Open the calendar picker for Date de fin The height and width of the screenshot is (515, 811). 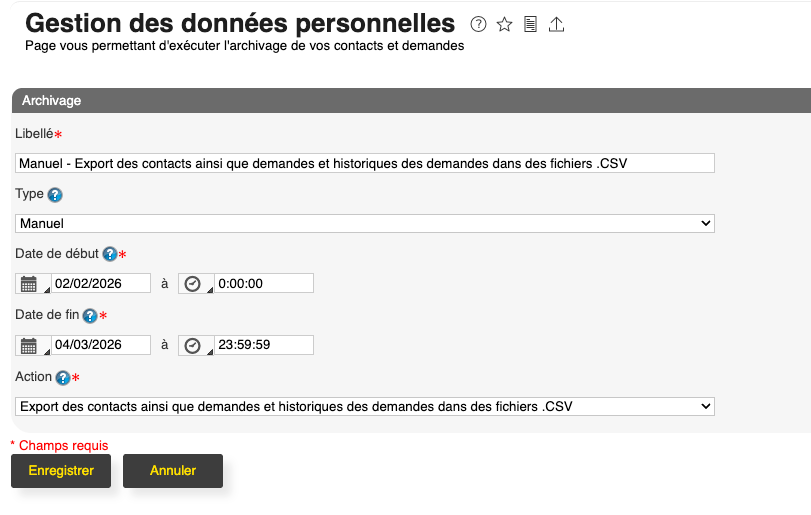point(30,346)
